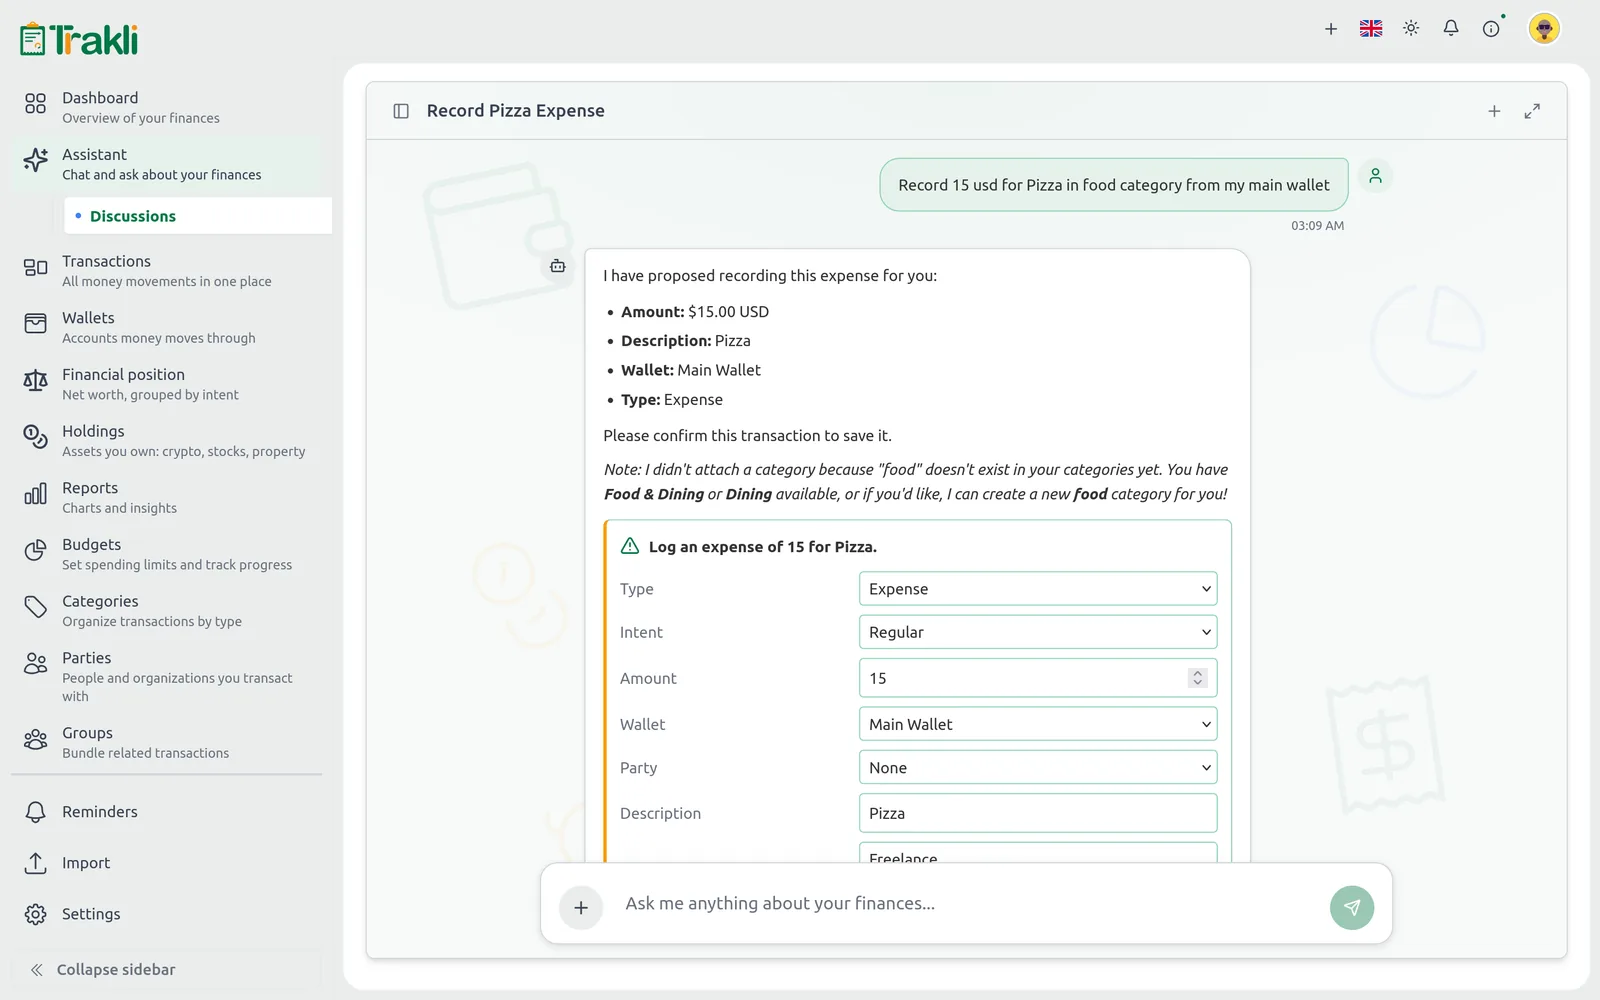Click the Amount stepper arrows
The image size is (1600, 1000).
(1197, 678)
